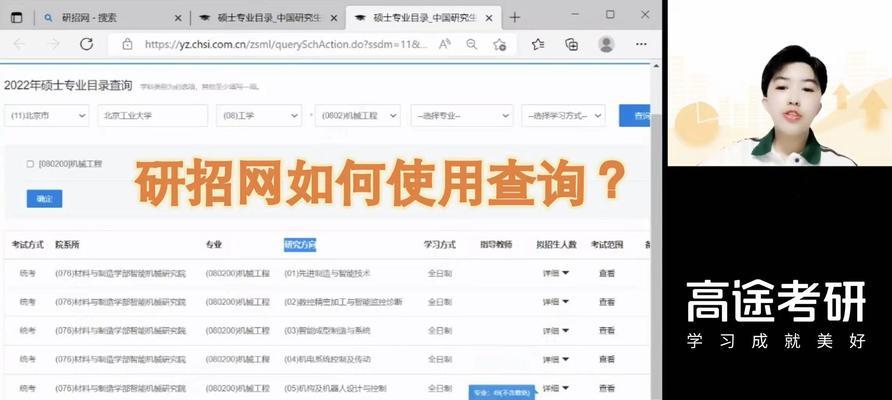
Task: Click the 北京工业大学 school input field
Action: tap(152, 116)
